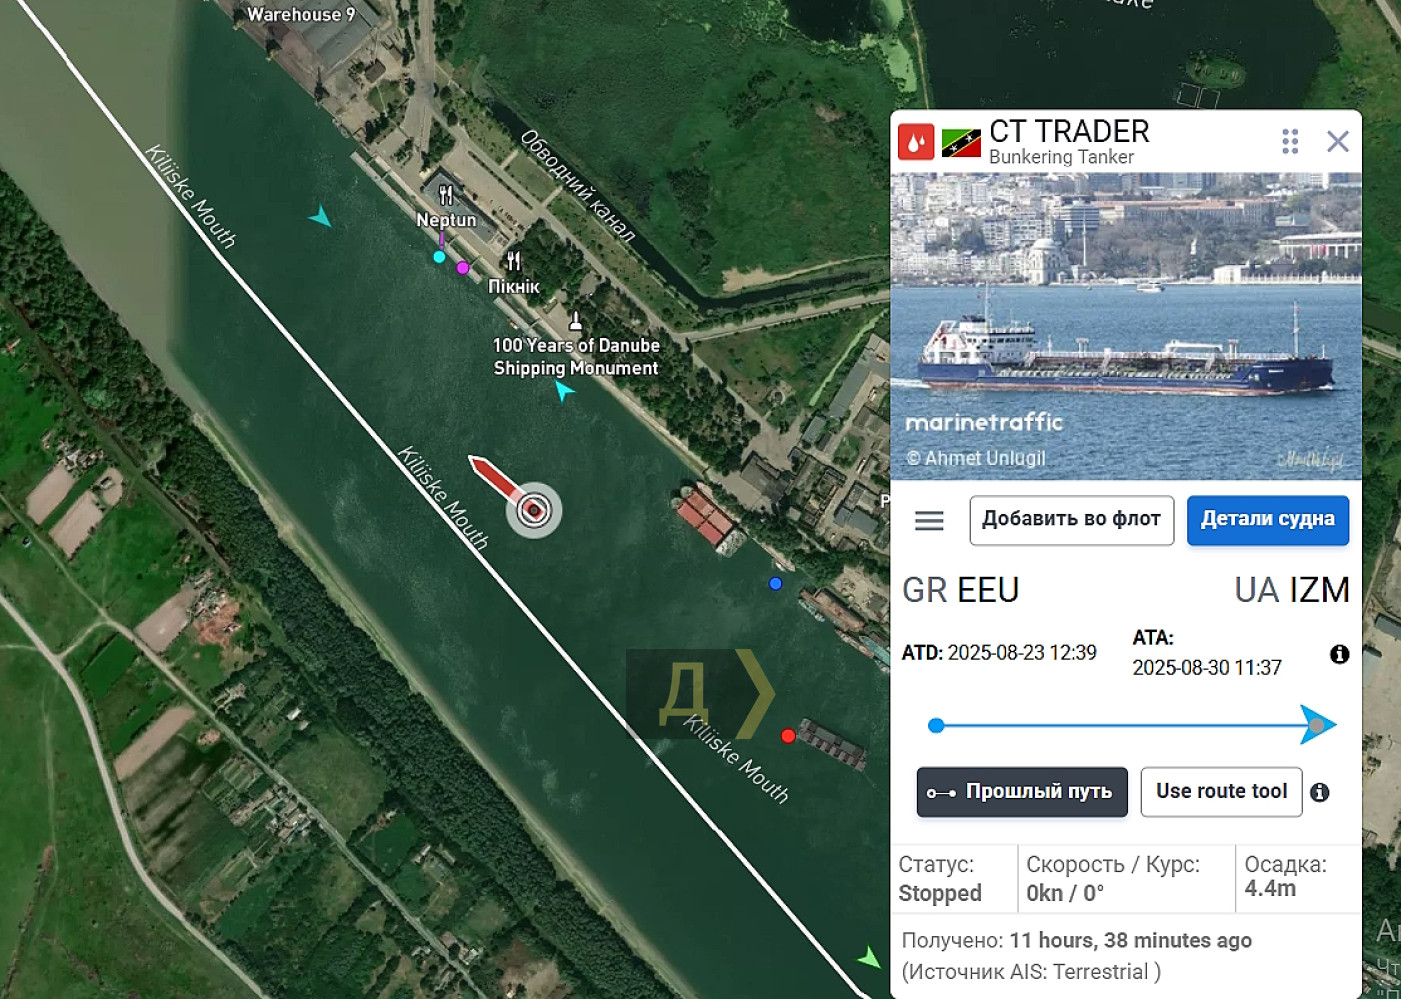Image resolution: width=1401 pixels, height=999 pixels.
Task: Click 100 Years of Danube monument marker
Action: tap(575, 321)
